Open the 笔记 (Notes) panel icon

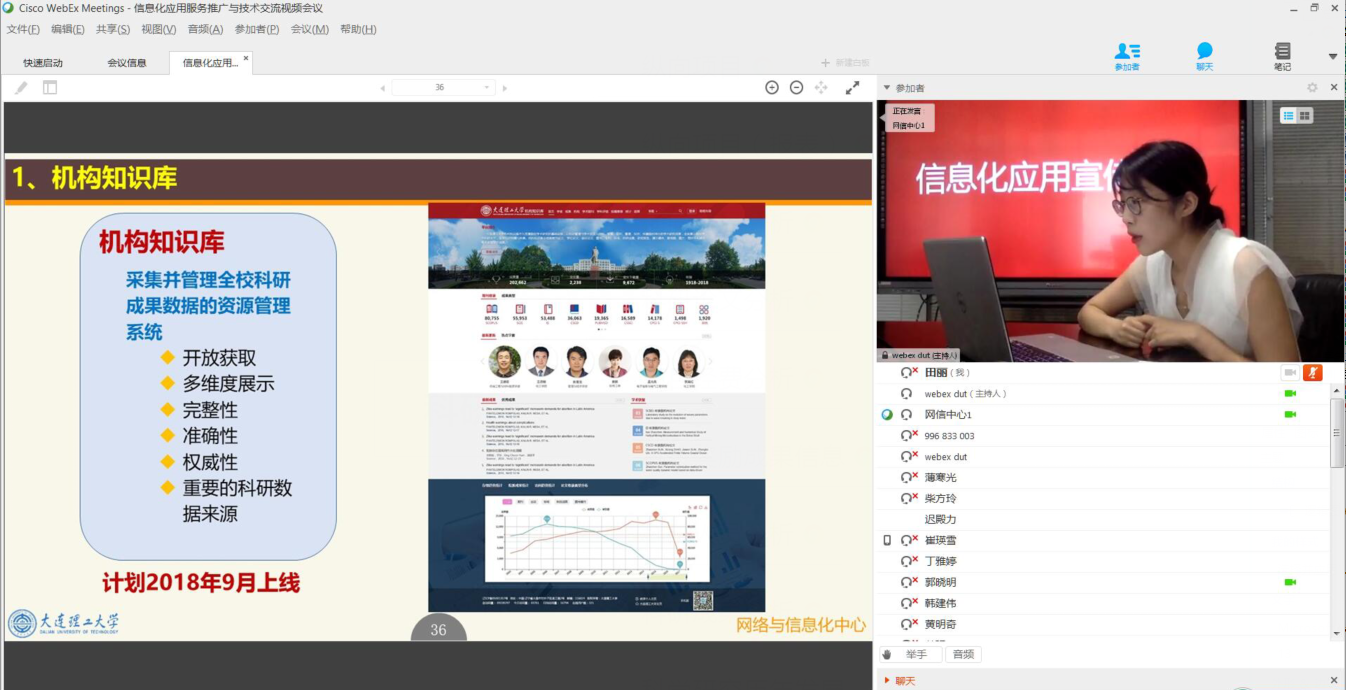click(1282, 54)
